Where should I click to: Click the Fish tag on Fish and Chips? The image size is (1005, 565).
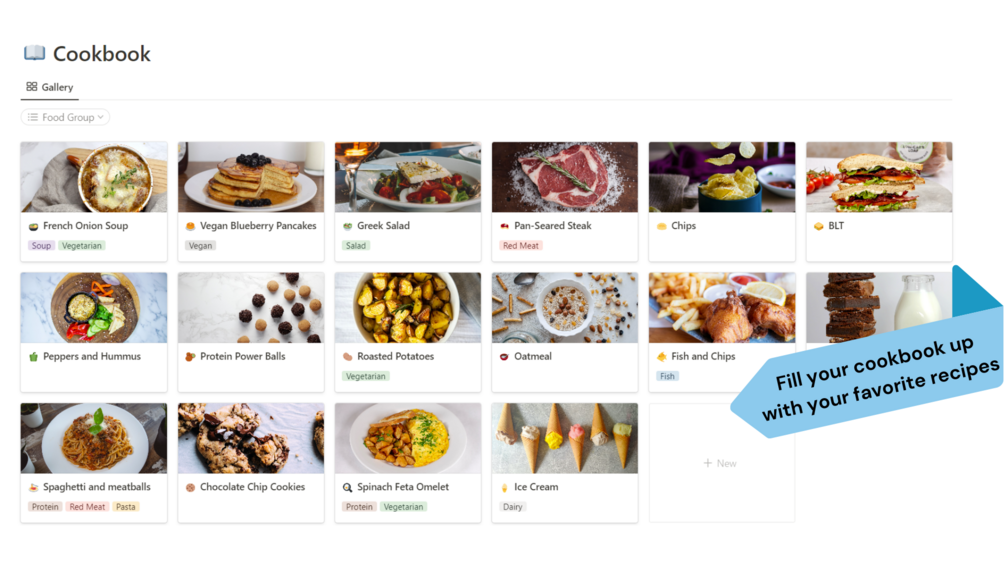point(667,376)
